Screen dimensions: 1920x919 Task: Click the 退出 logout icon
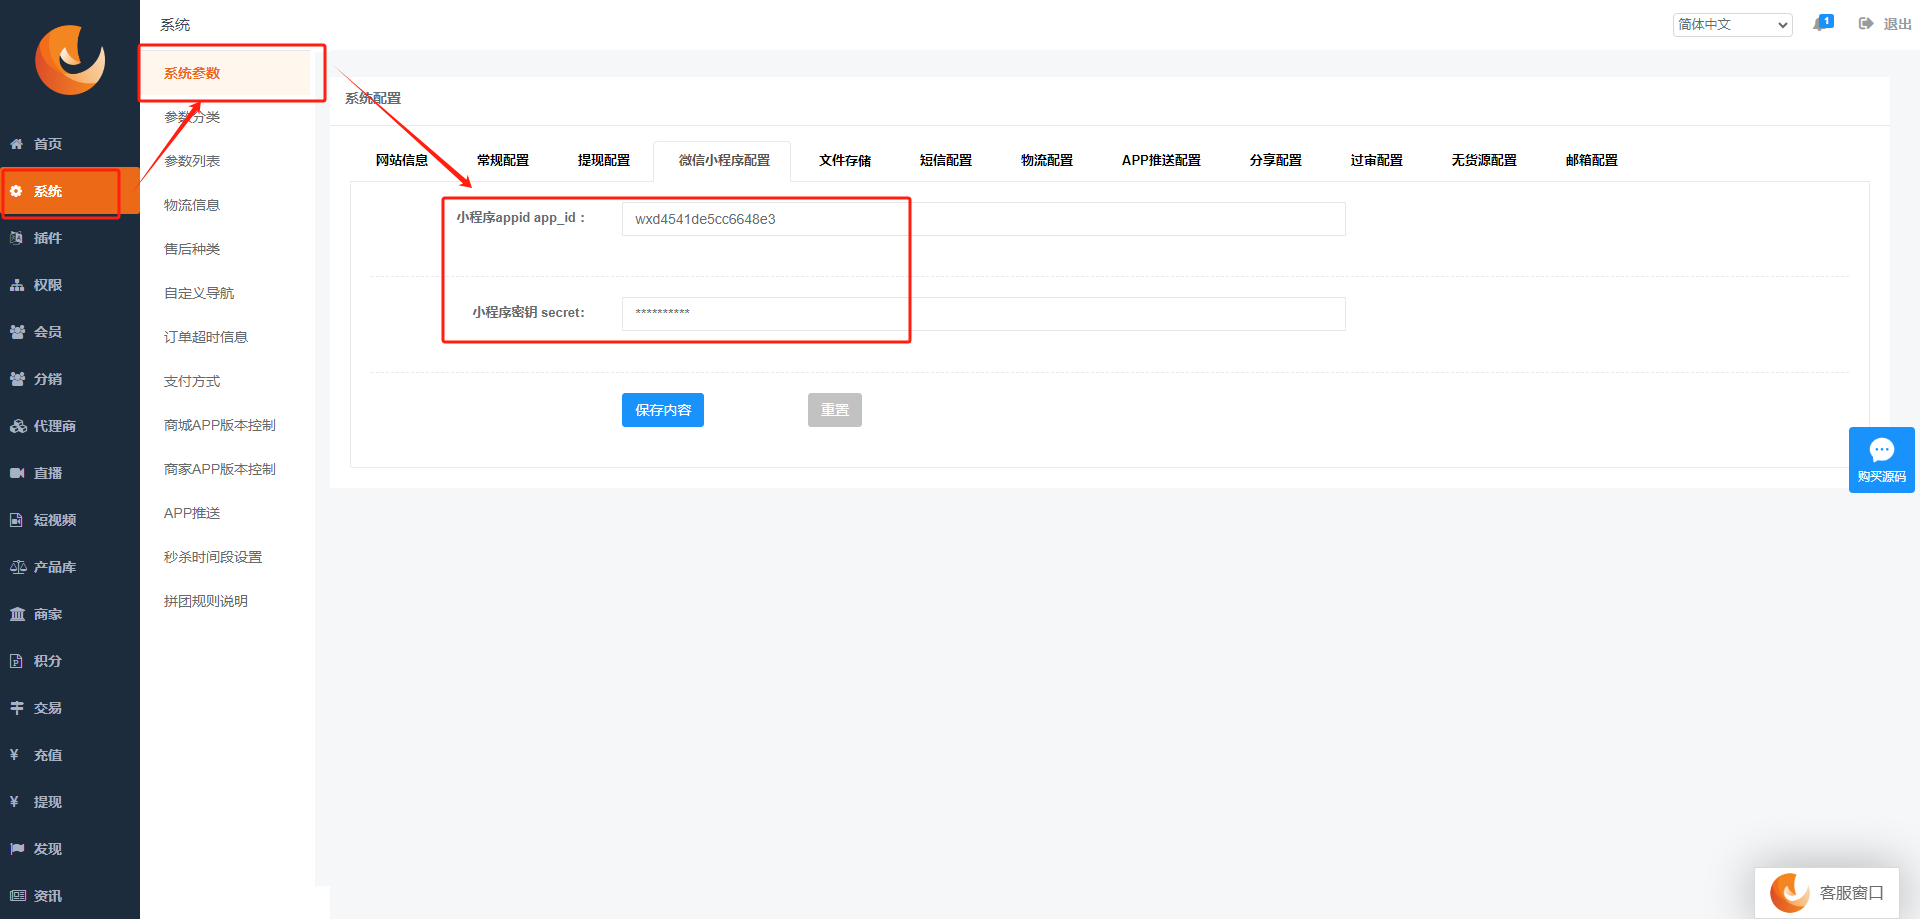pyautogui.click(x=1866, y=24)
